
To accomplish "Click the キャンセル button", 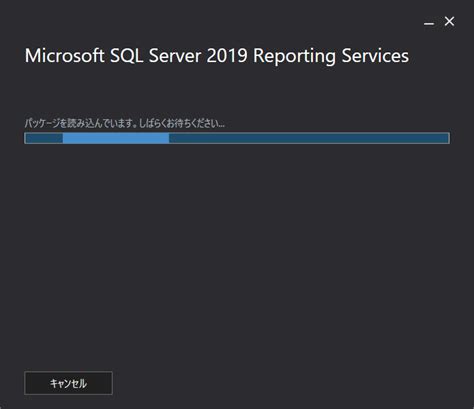I will (68, 383).
